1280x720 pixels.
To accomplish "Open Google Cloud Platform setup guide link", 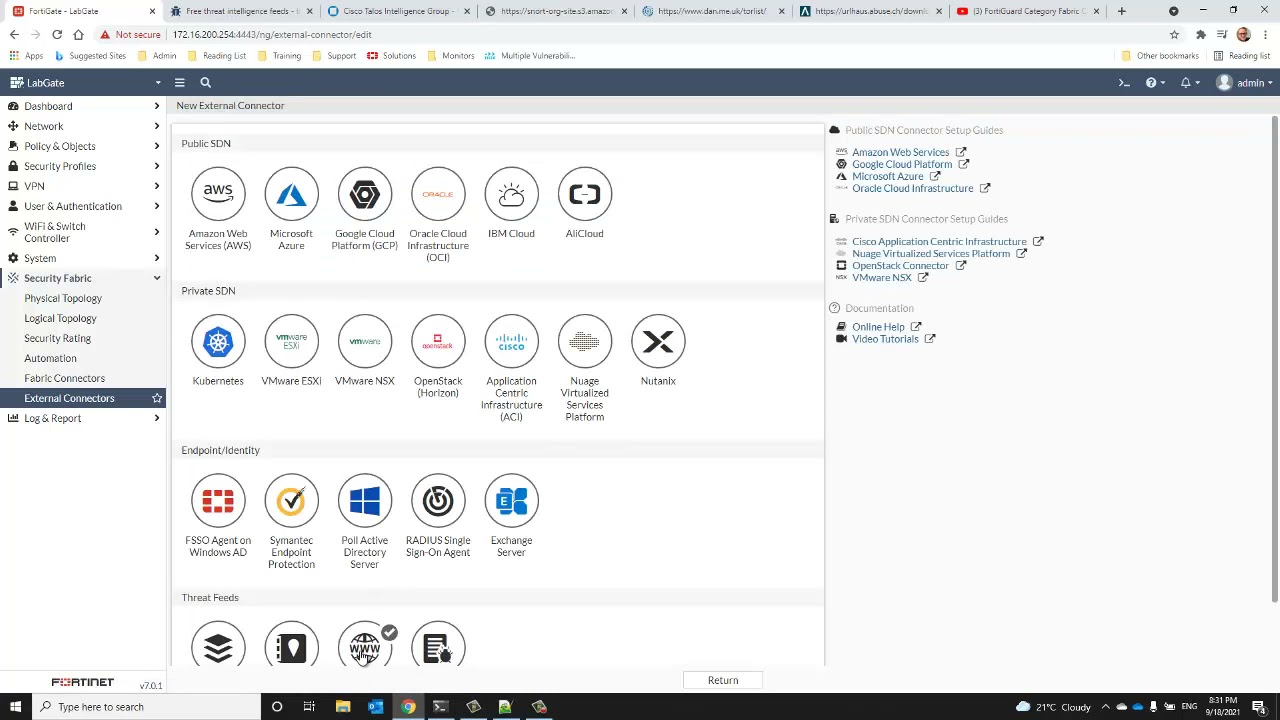I will pos(902,164).
